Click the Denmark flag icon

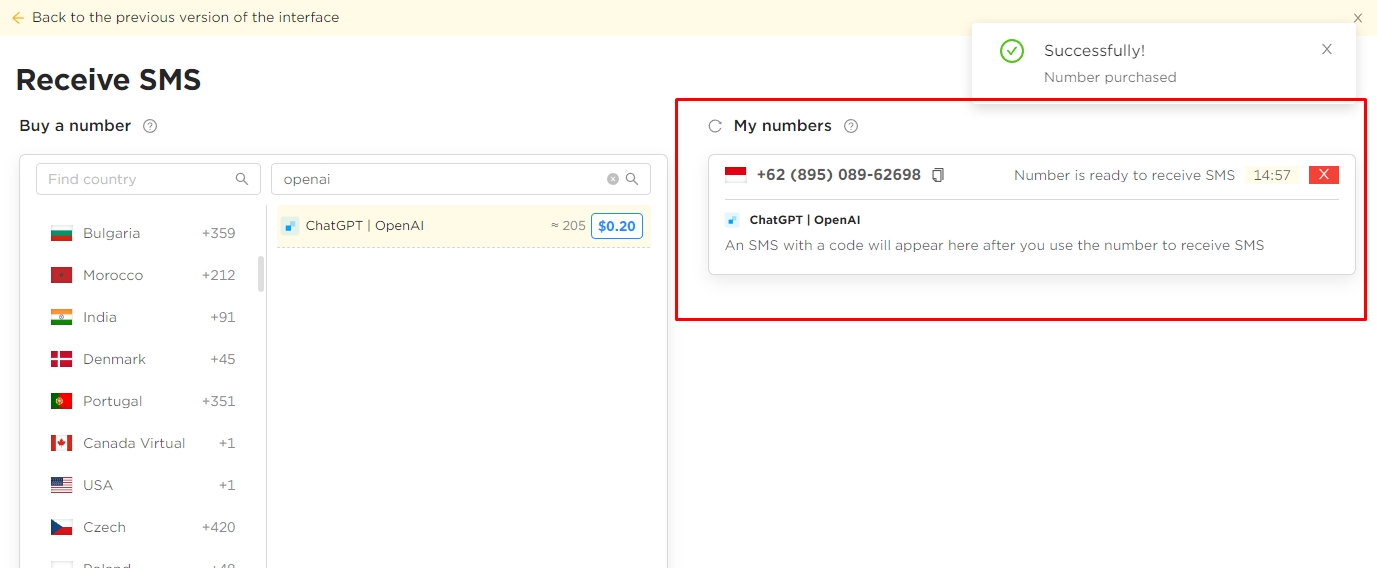[x=62, y=359]
